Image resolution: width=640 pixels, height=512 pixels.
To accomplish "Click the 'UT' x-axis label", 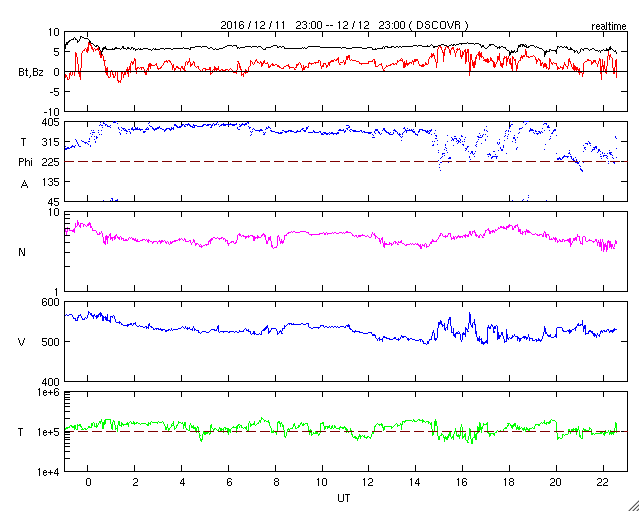I will [344, 498].
